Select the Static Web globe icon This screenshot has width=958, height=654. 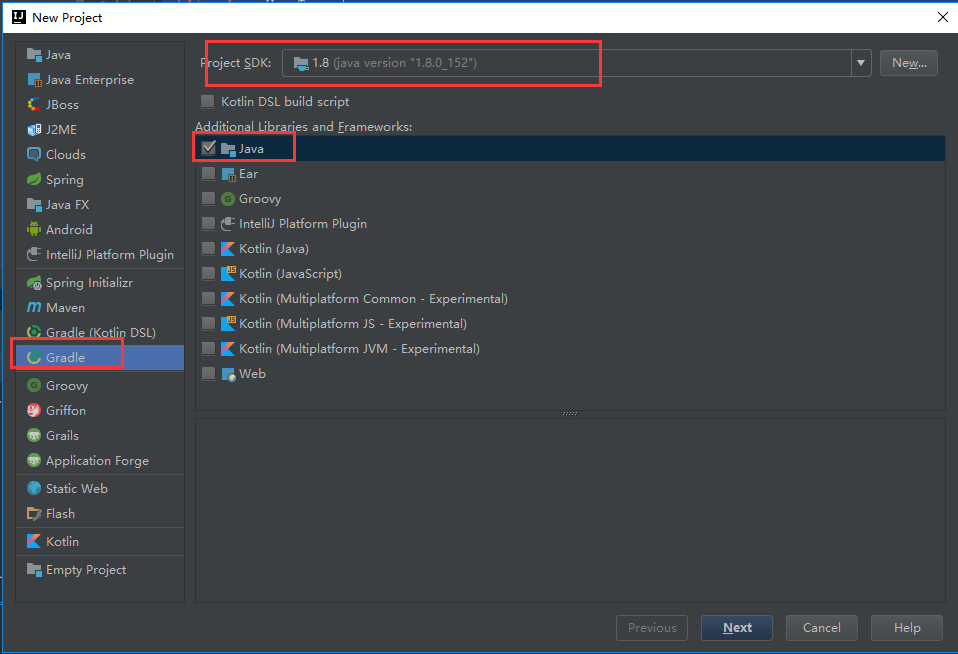click(34, 488)
